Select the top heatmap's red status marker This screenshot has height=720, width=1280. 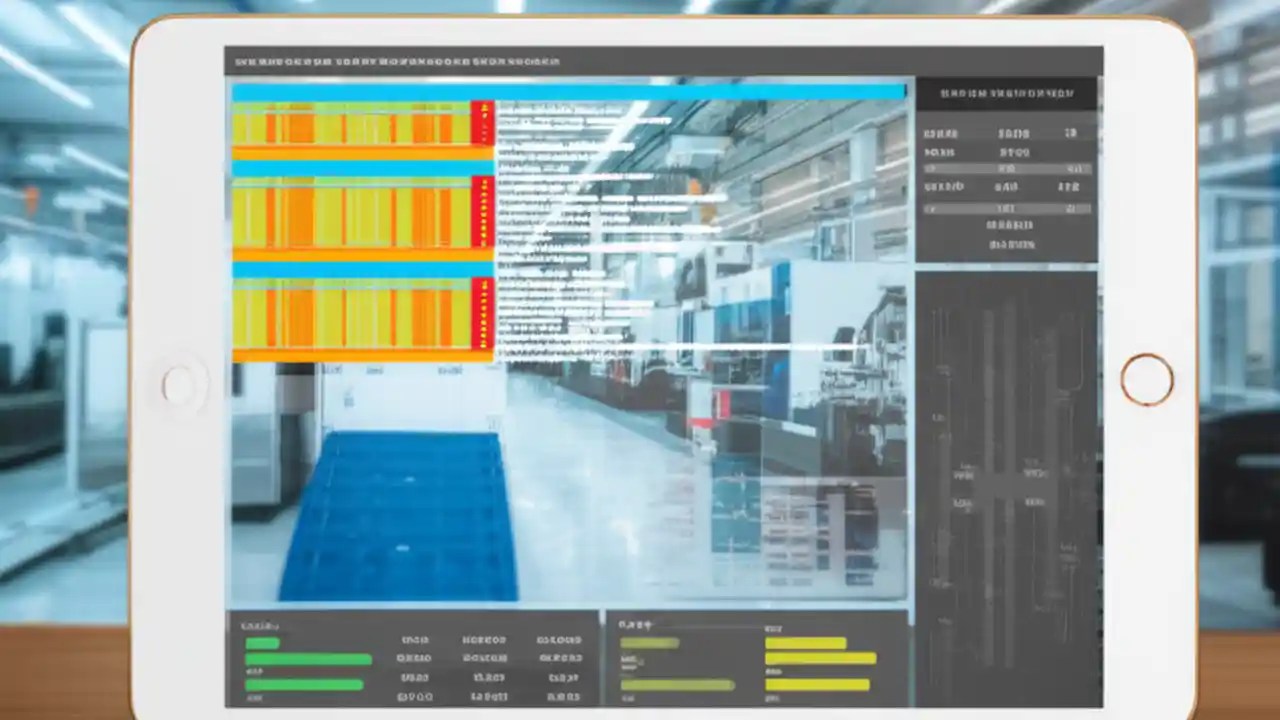coord(480,120)
